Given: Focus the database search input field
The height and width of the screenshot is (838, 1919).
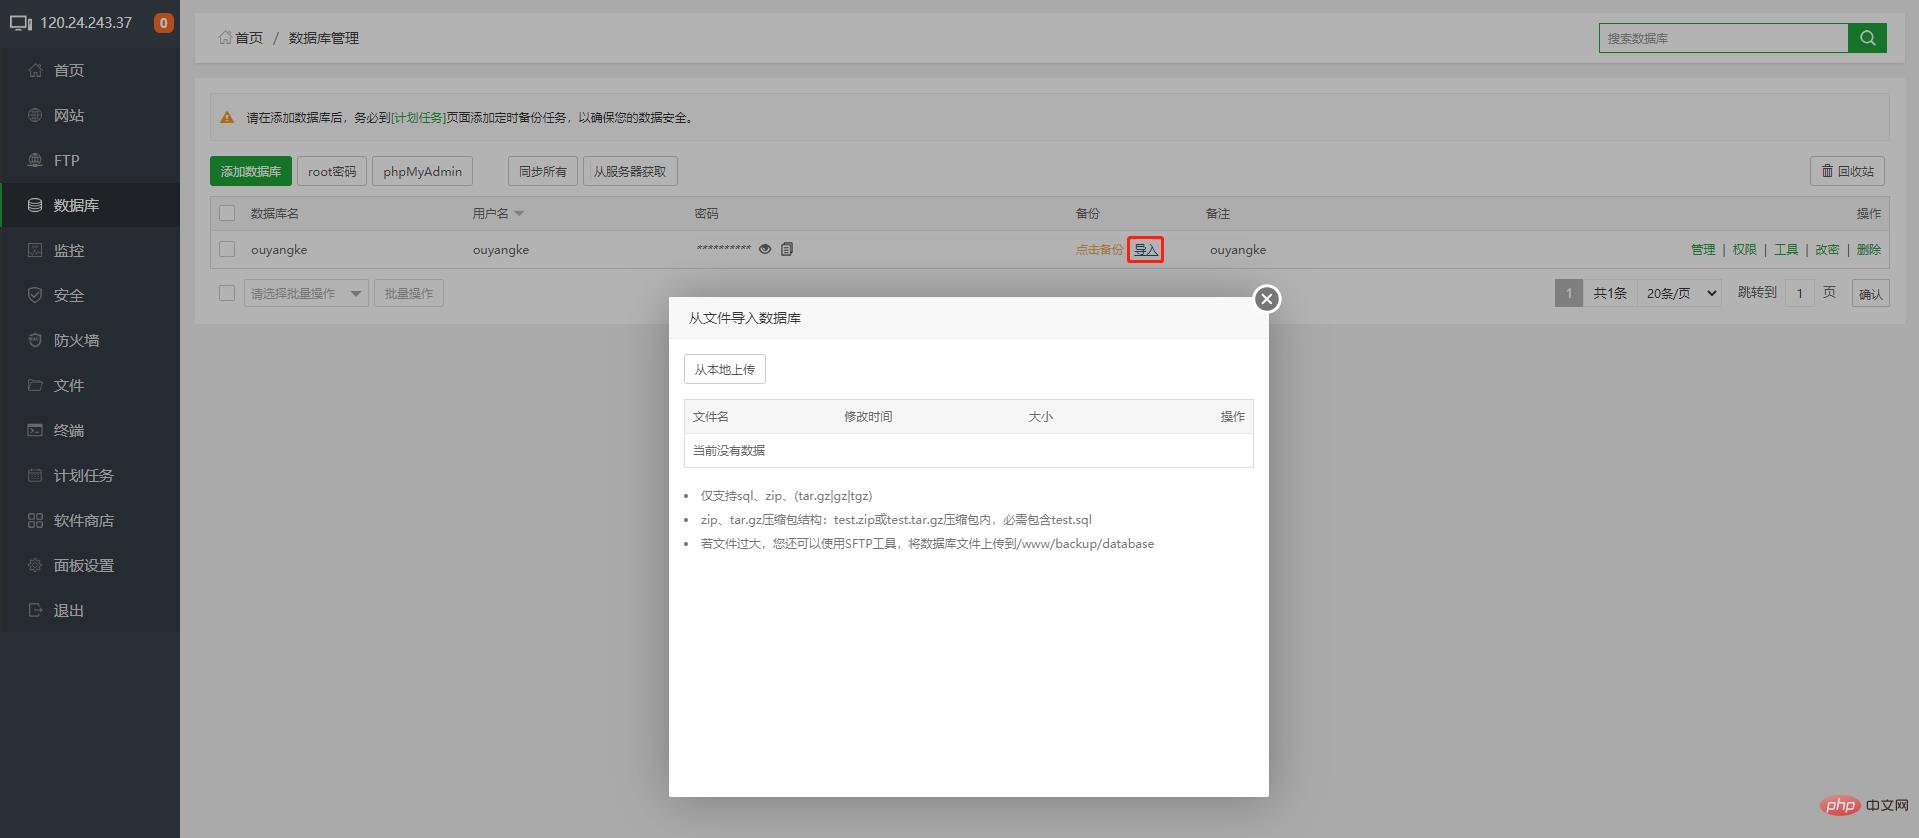Looking at the screenshot, I should point(1722,38).
